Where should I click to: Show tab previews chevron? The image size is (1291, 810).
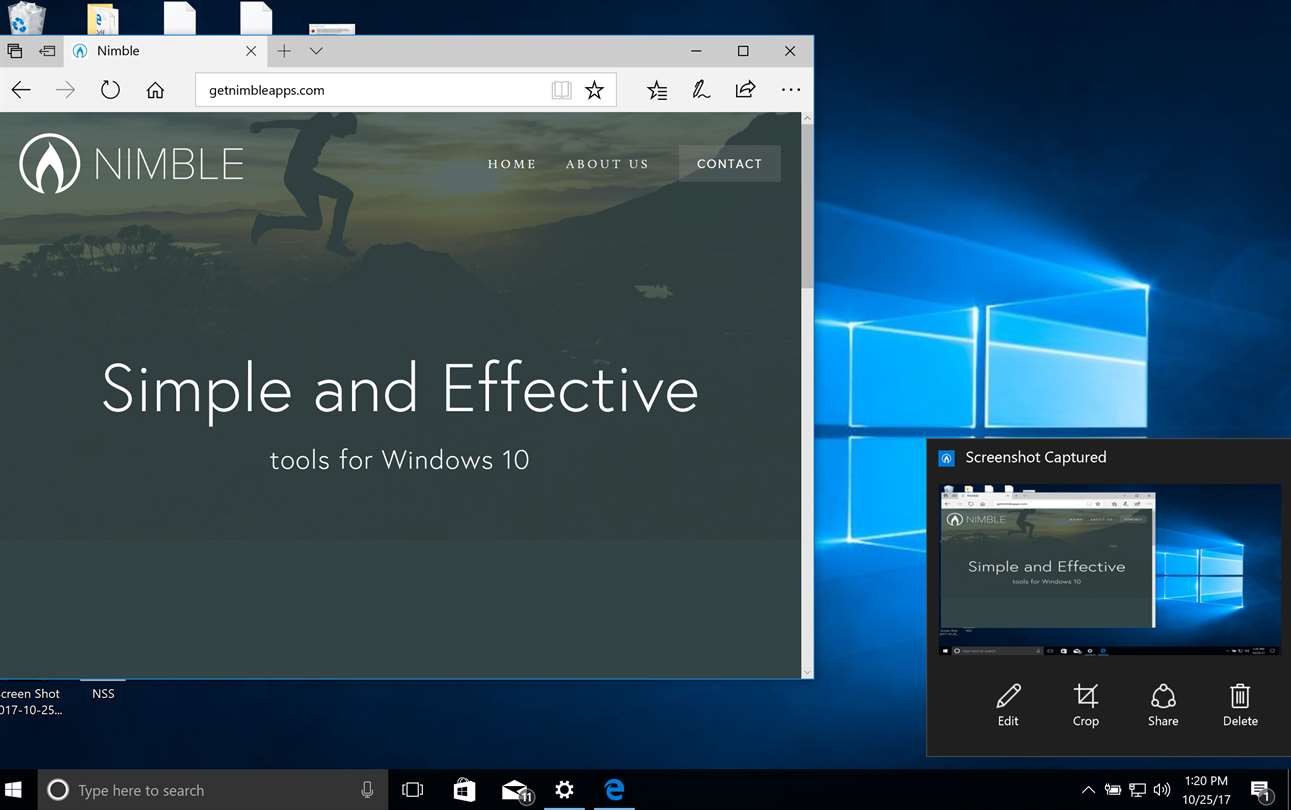(x=316, y=51)
